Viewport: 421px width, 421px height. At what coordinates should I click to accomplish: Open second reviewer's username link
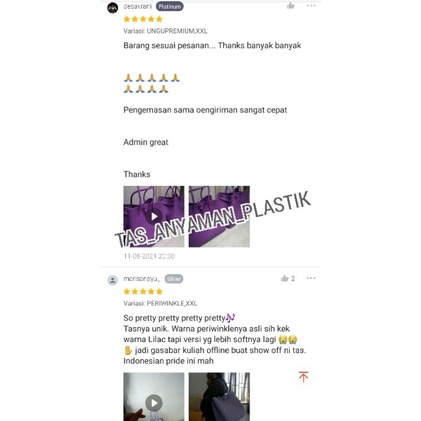[142, 279]
